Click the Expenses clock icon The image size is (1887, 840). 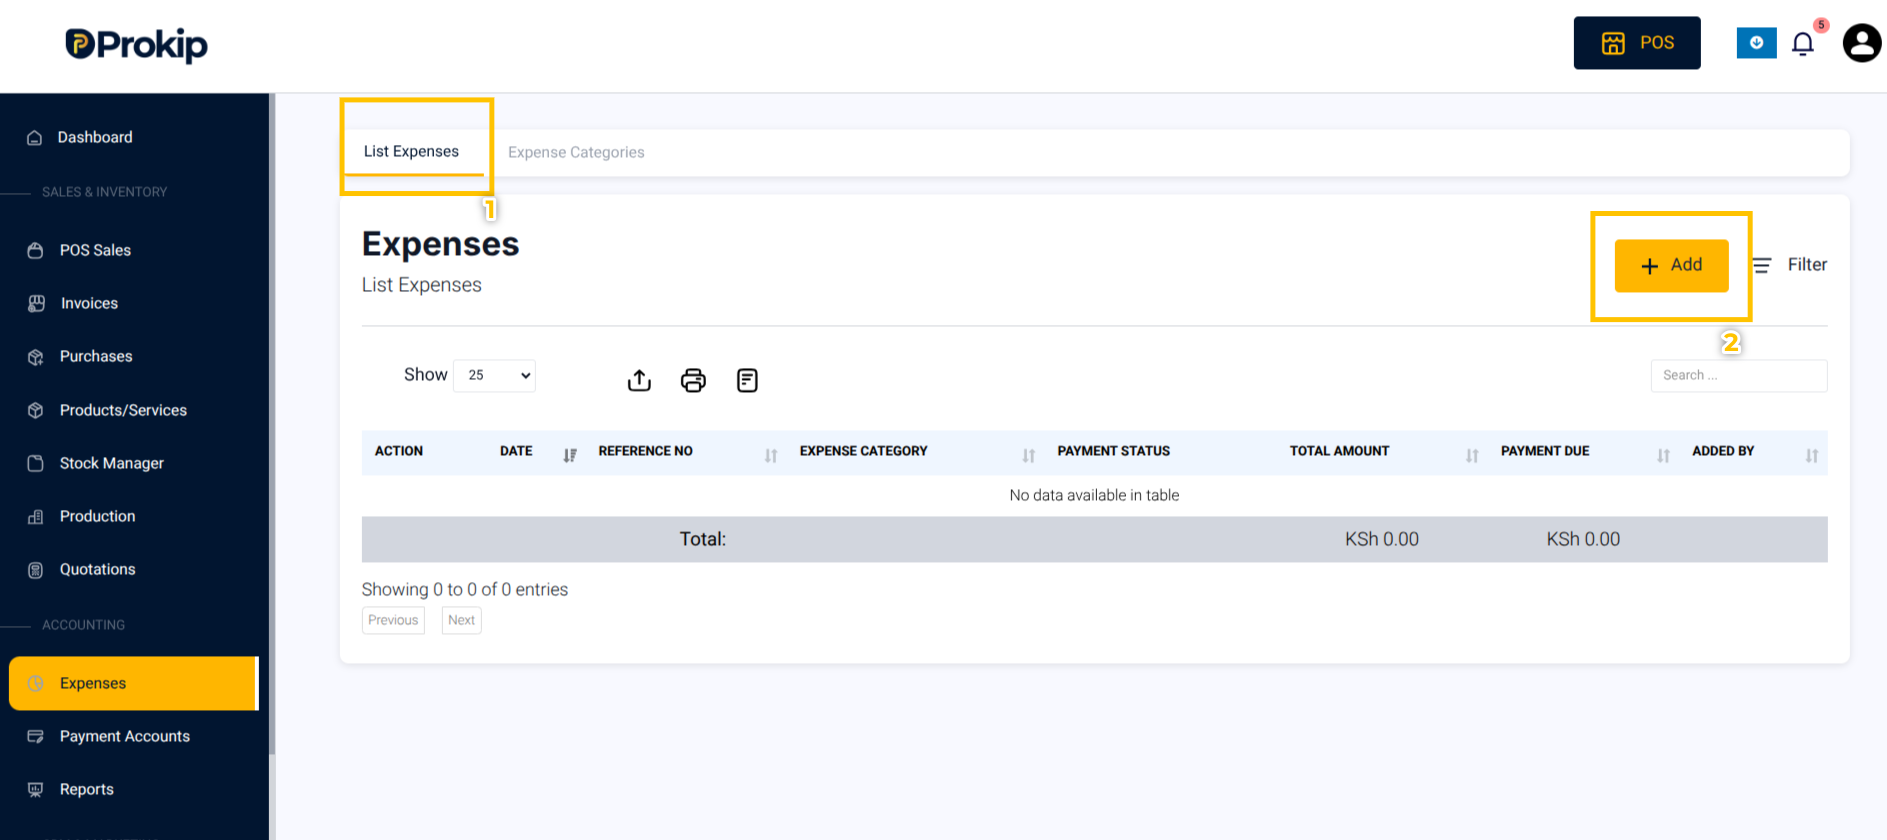click(35, 684)
